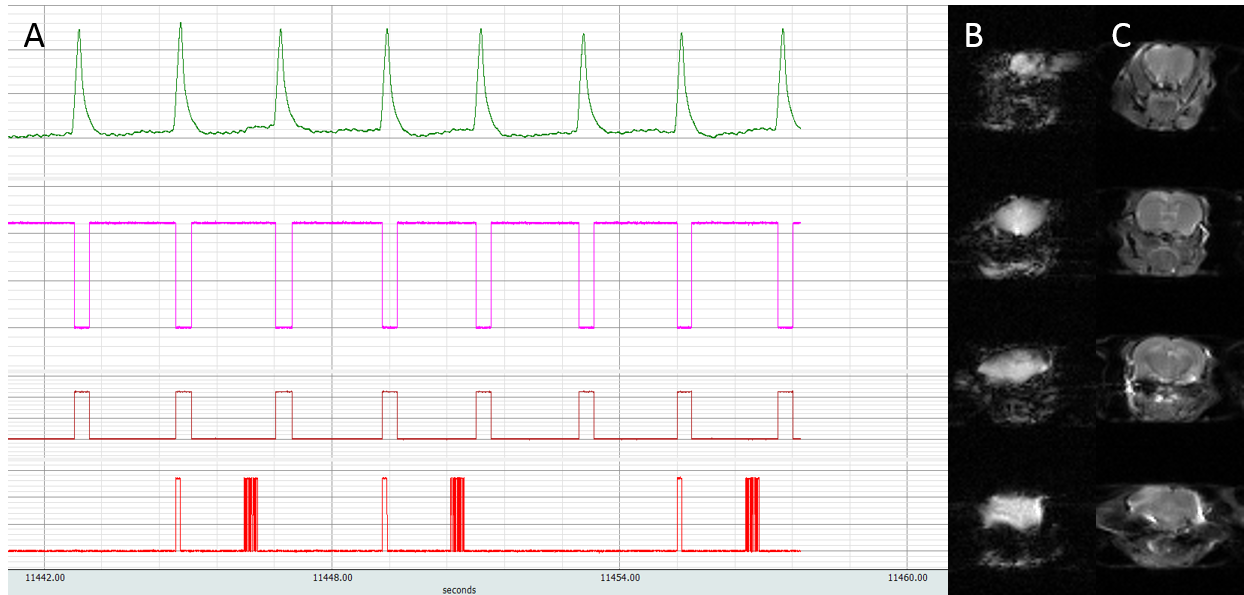Click the 11448.00 time axis label
Image resolution: width=1244 pixels, height=595 pixels.
point(331,578)
